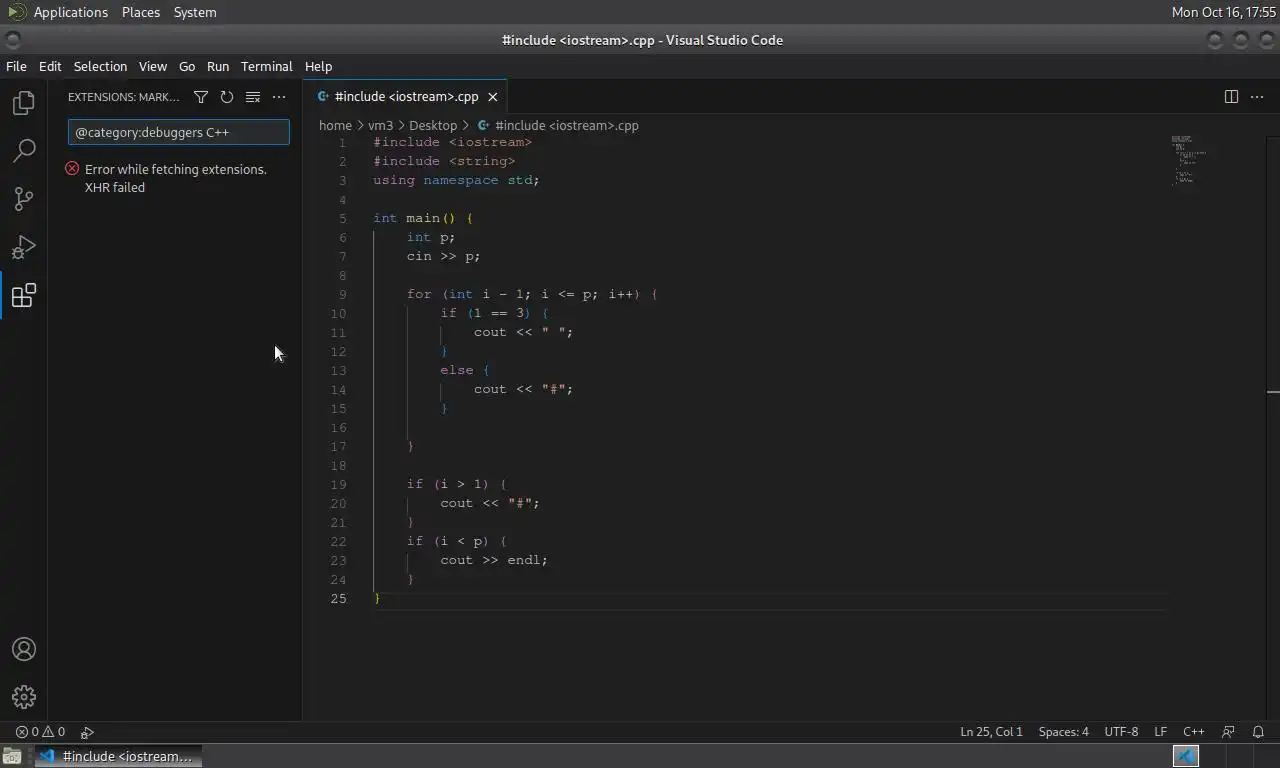Open the Places menu in top panel
Image resolution: width=1280 pixels, height=768 pixels.
coord(141,12)
